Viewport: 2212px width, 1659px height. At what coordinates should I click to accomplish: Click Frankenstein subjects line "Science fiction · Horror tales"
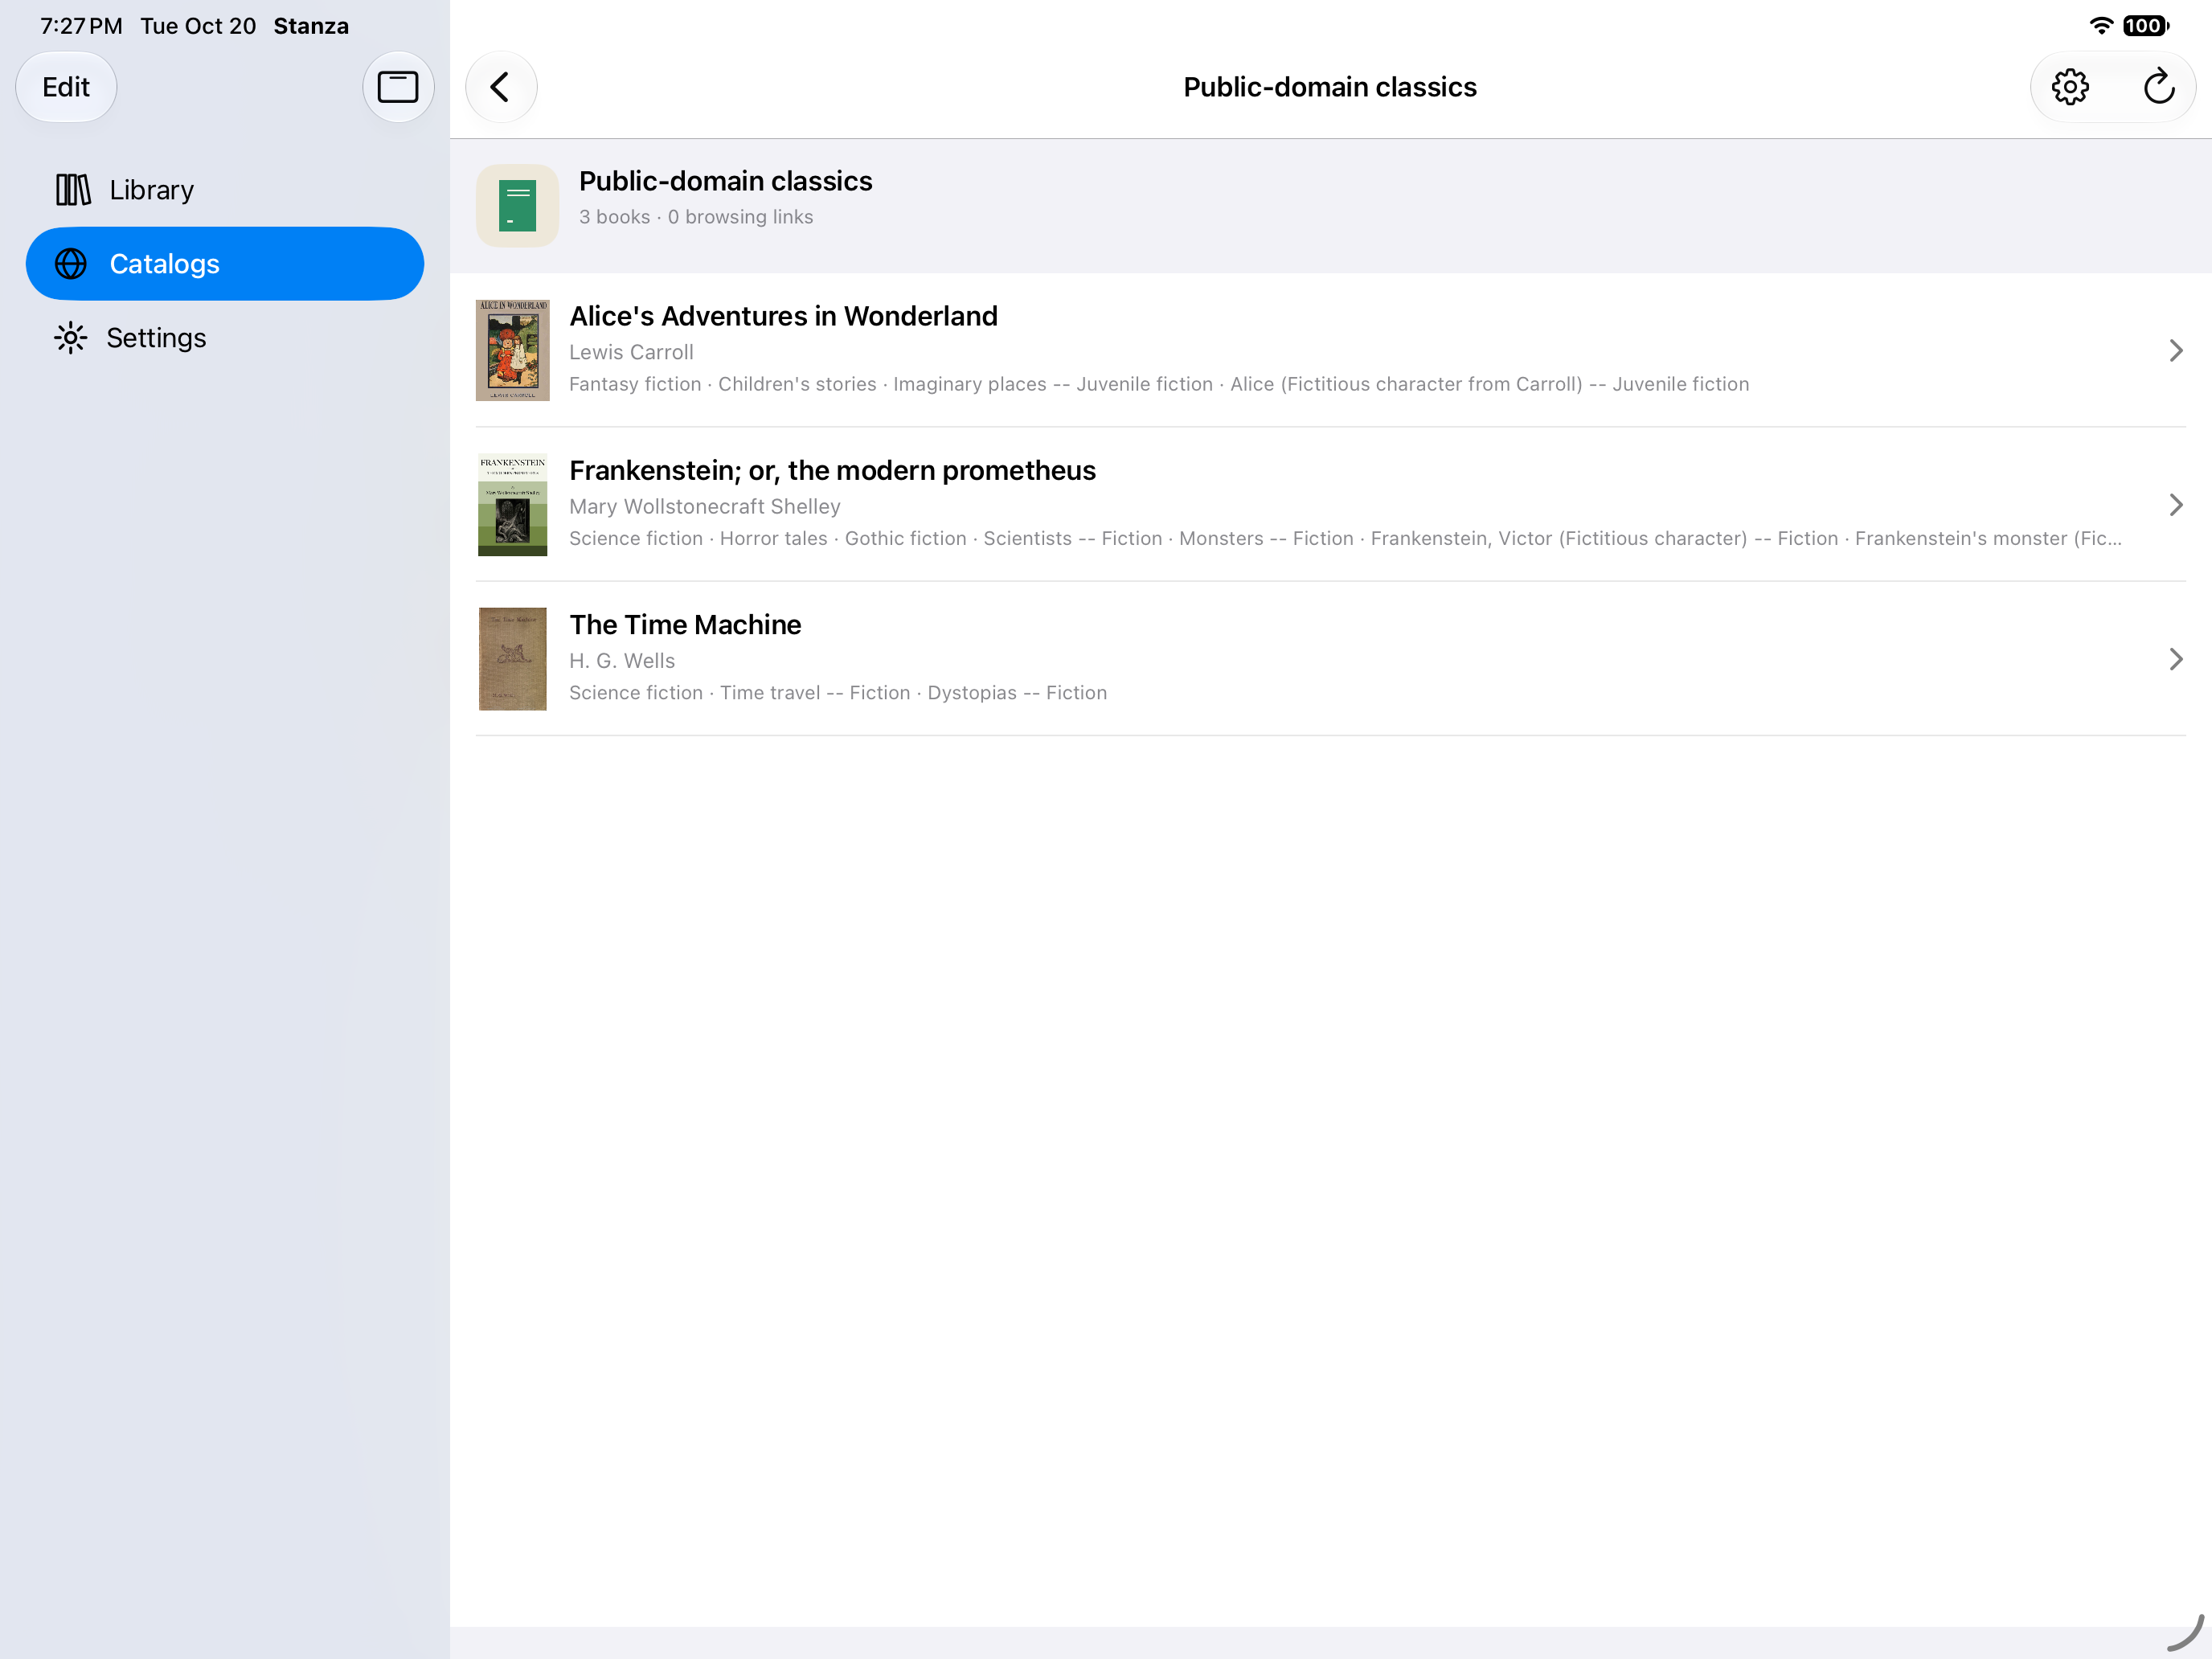click(x=698, y=539)
